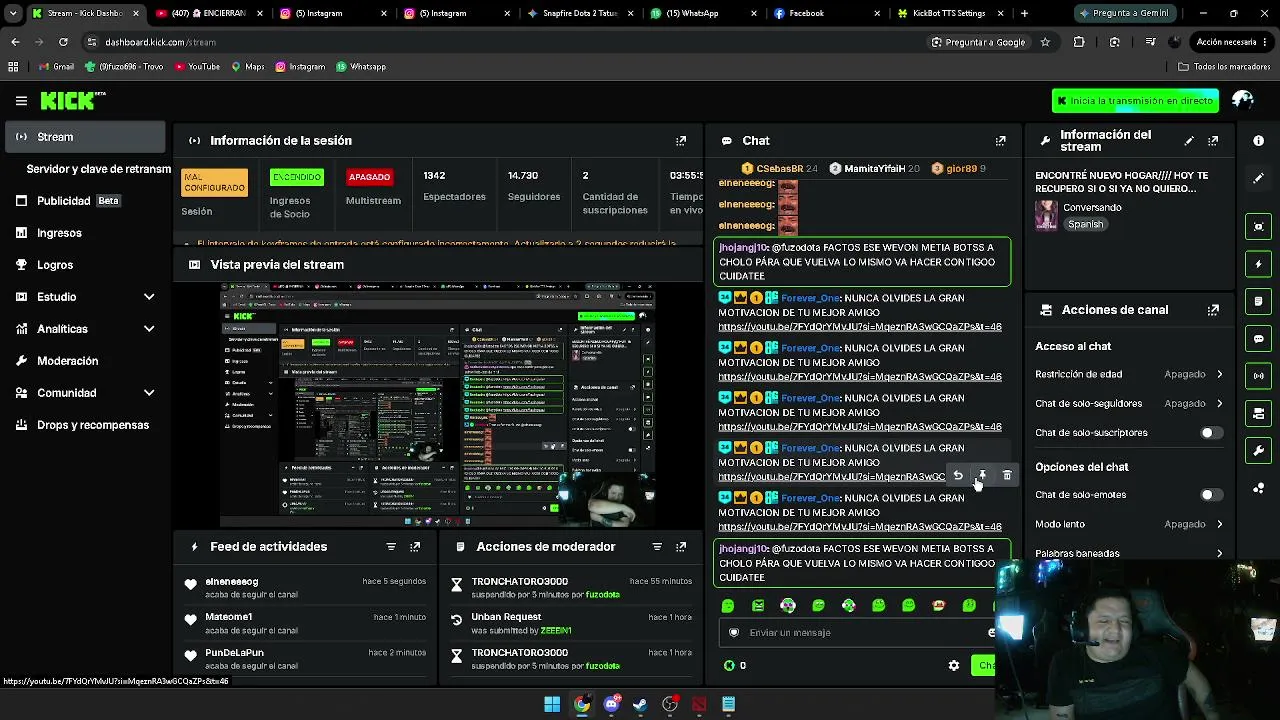Open Steam from the taskbar
Viewport: 1280px width, 720px height.
point(640,704)
